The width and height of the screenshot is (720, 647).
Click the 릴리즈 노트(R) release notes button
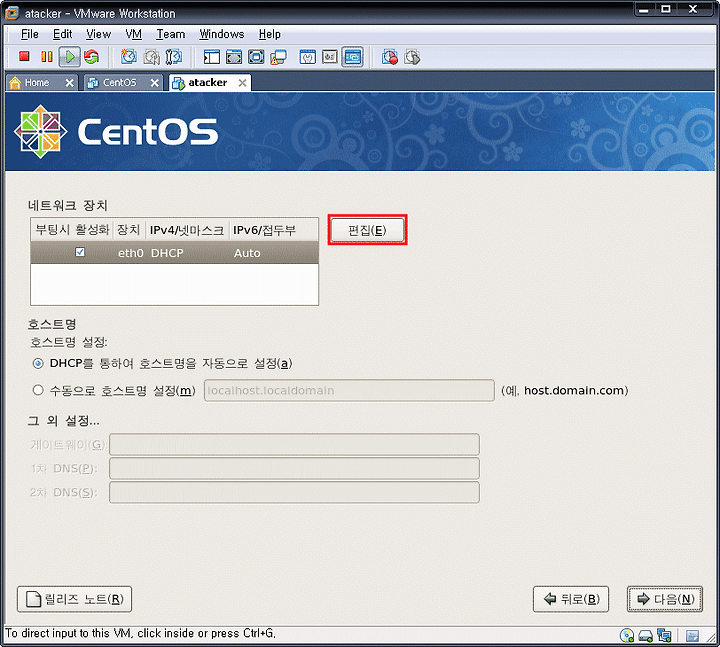(x=74, y=599)
